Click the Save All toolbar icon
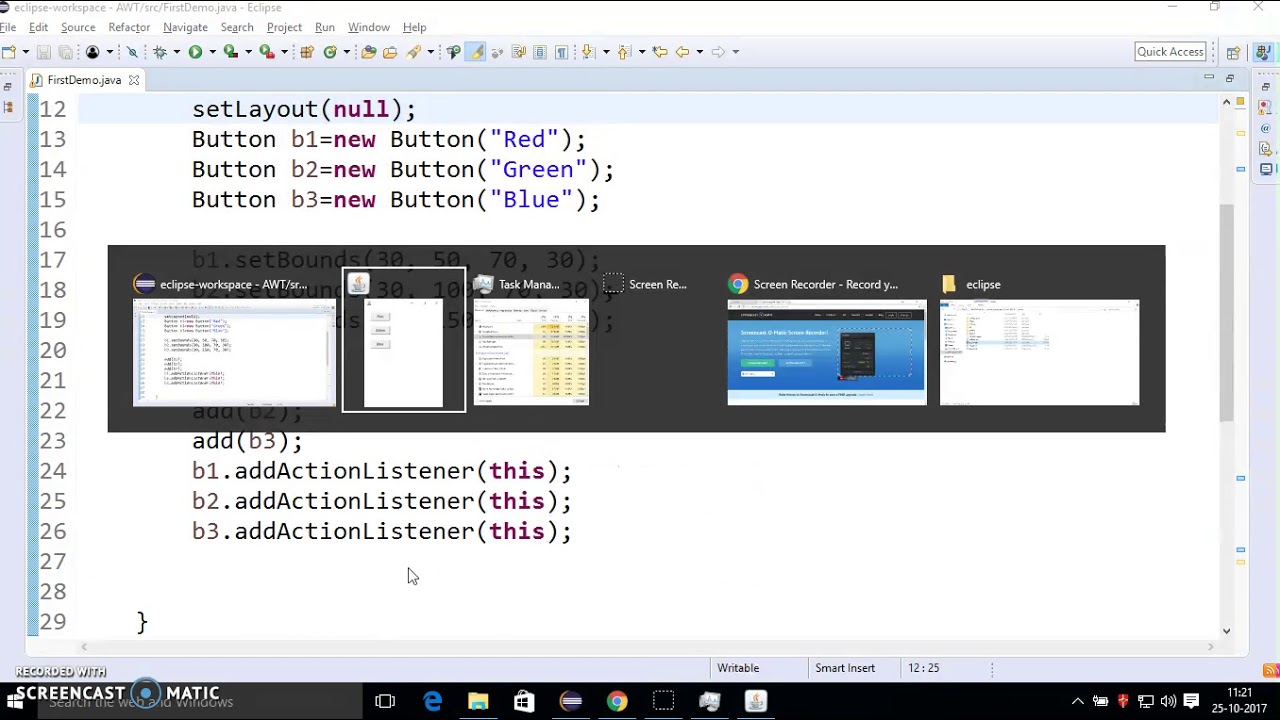 click(x=65, y=52)
